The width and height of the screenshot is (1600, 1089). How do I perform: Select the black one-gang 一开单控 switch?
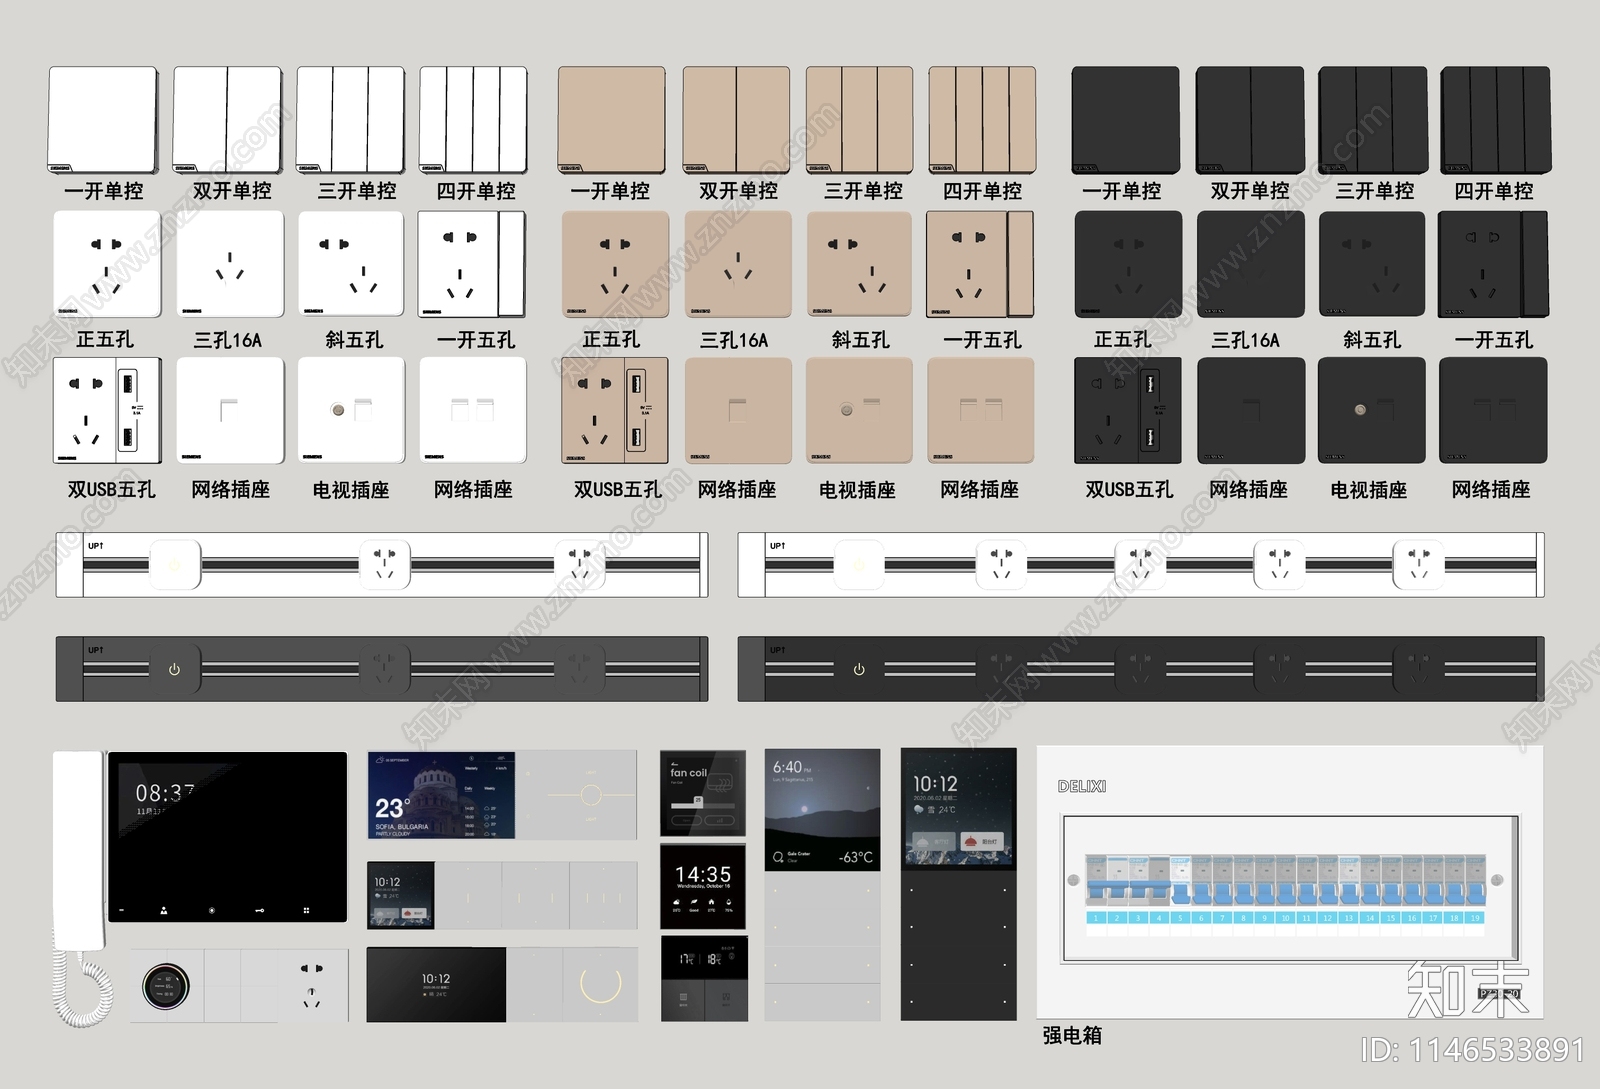(1125, 120)
